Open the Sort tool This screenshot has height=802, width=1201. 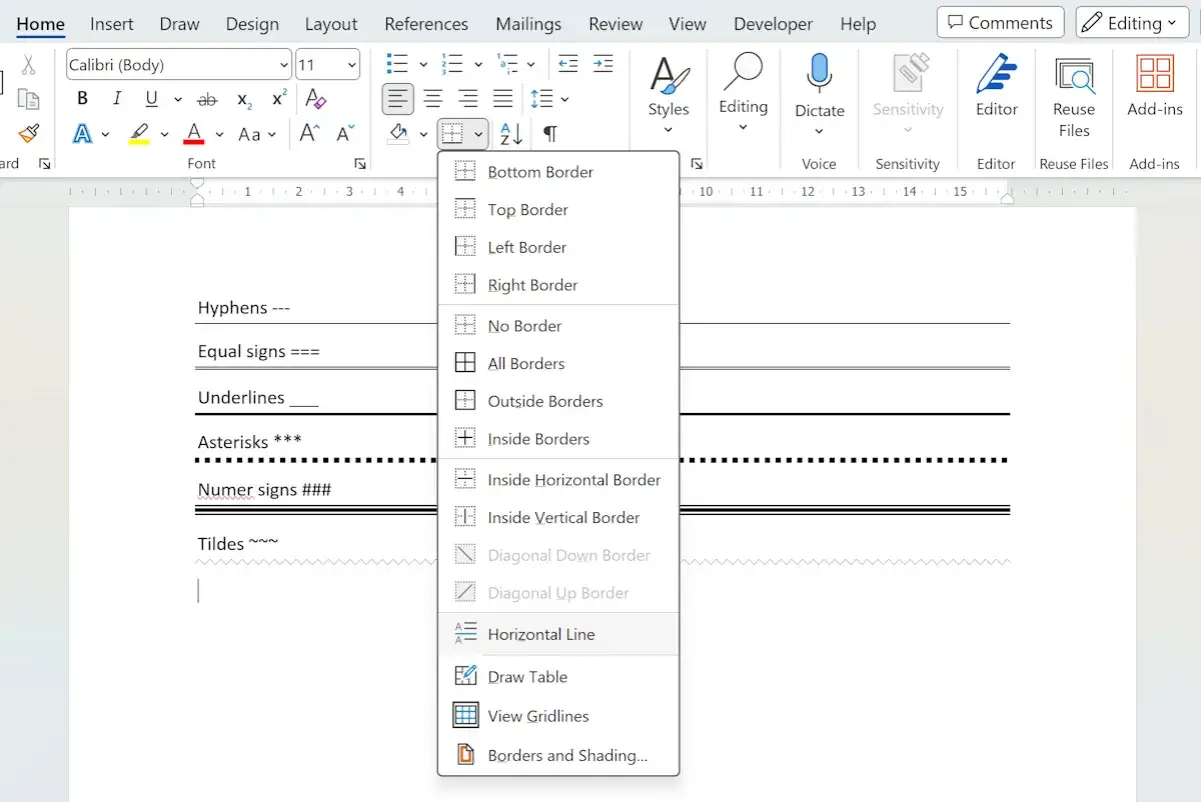[510, 133]
